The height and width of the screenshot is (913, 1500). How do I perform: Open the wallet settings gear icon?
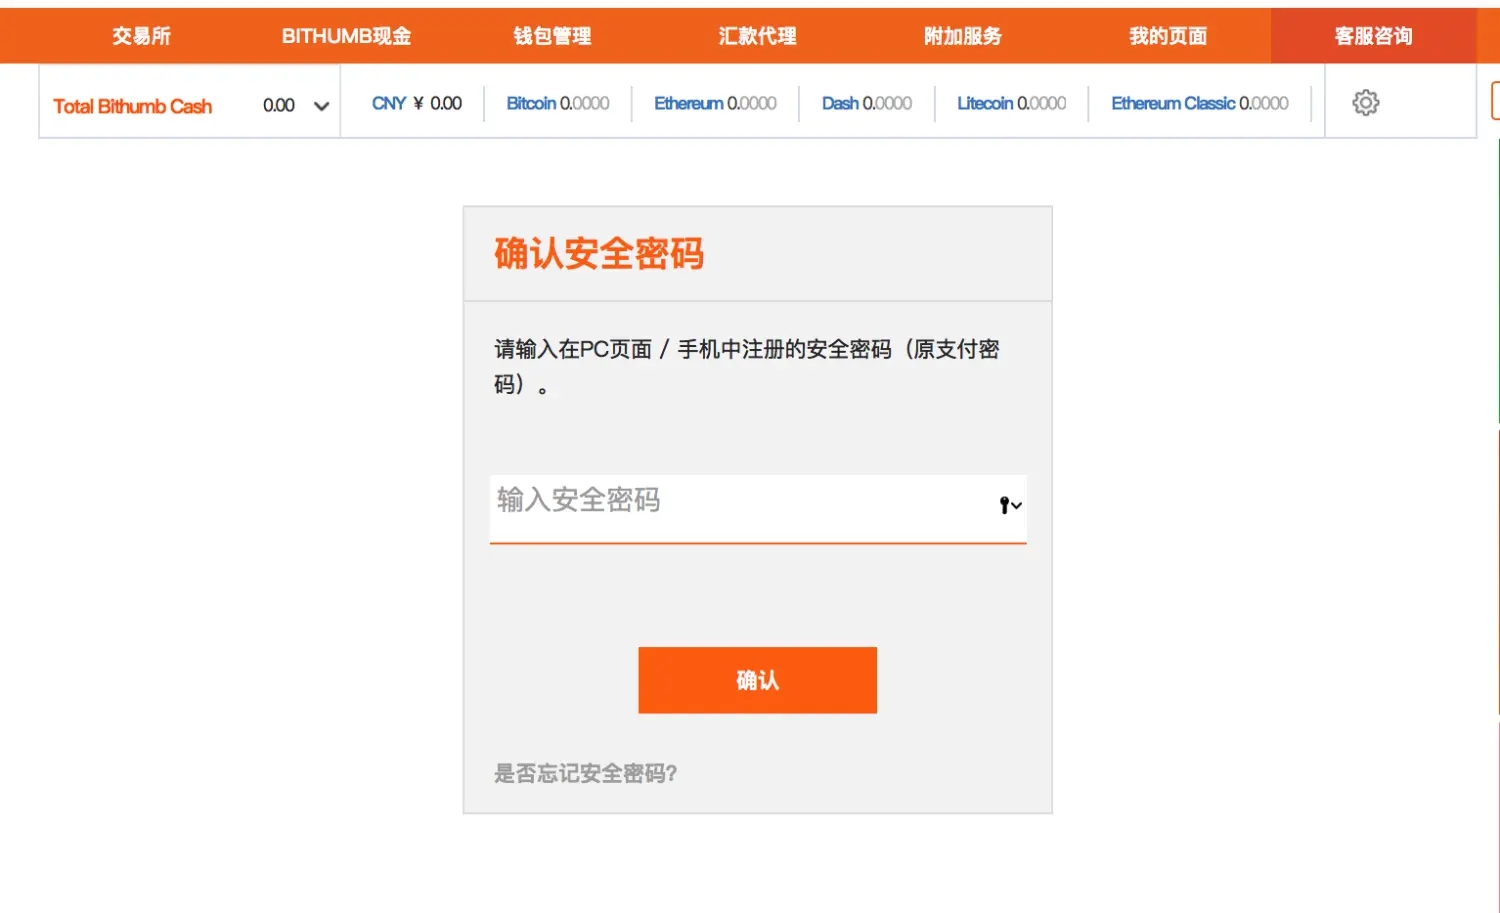tap(1364, 102)
